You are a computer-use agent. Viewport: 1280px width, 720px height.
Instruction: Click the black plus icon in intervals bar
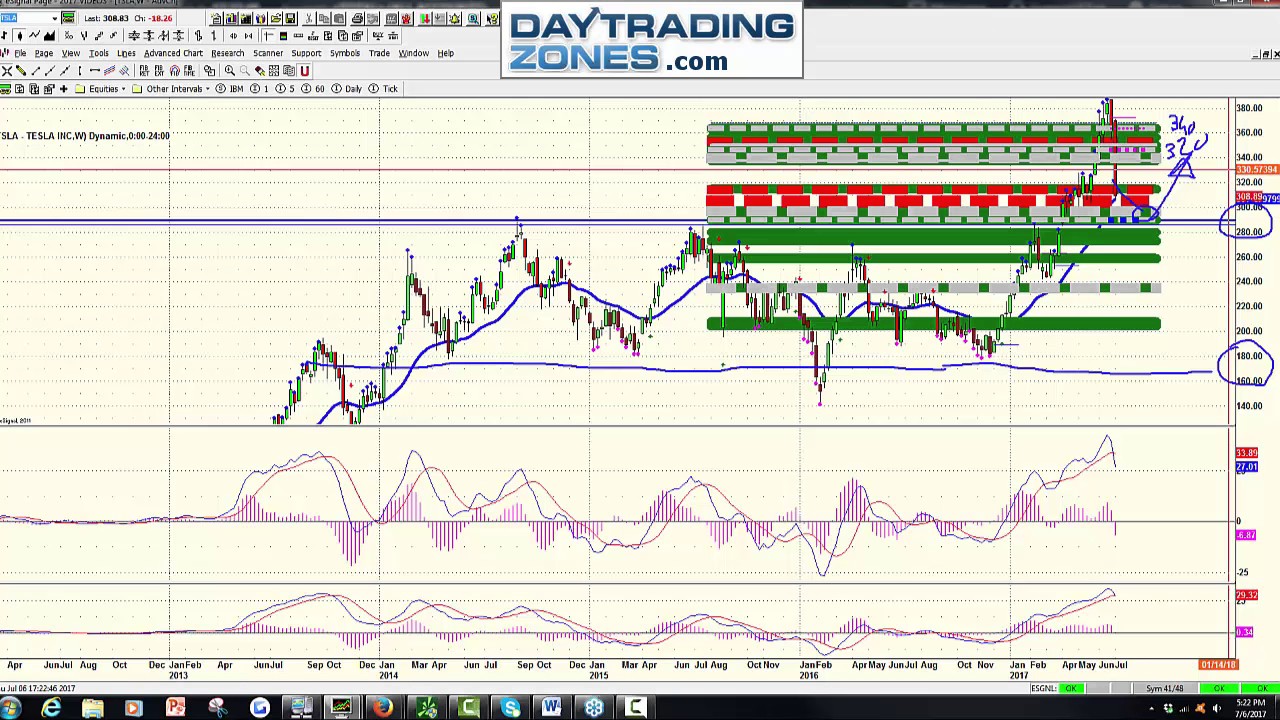click(x=64, y=89)
